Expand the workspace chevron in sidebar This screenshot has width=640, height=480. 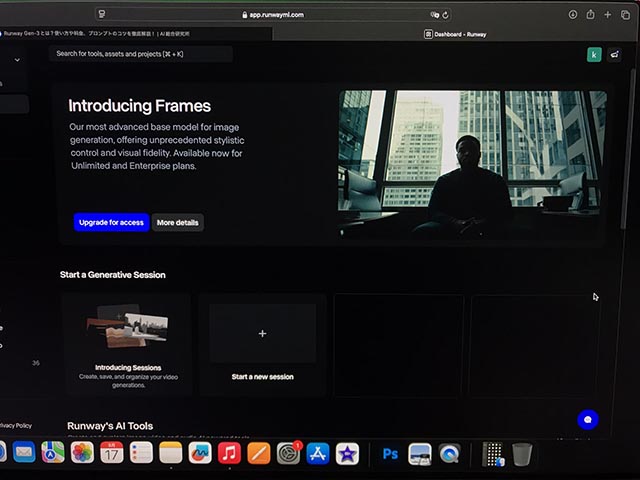click(x=17, y=60)
